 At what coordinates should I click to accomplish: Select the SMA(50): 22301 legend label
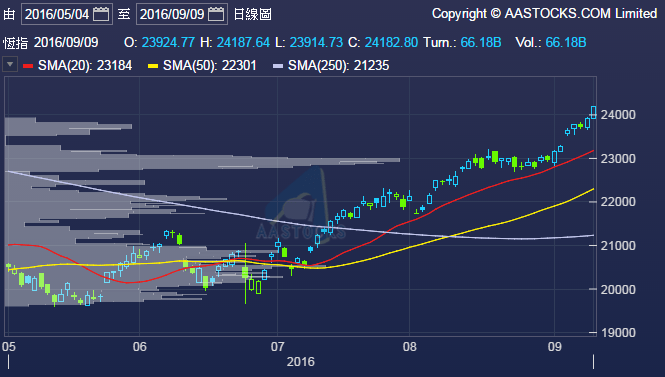pyautogui.click(x=210, y=65)
